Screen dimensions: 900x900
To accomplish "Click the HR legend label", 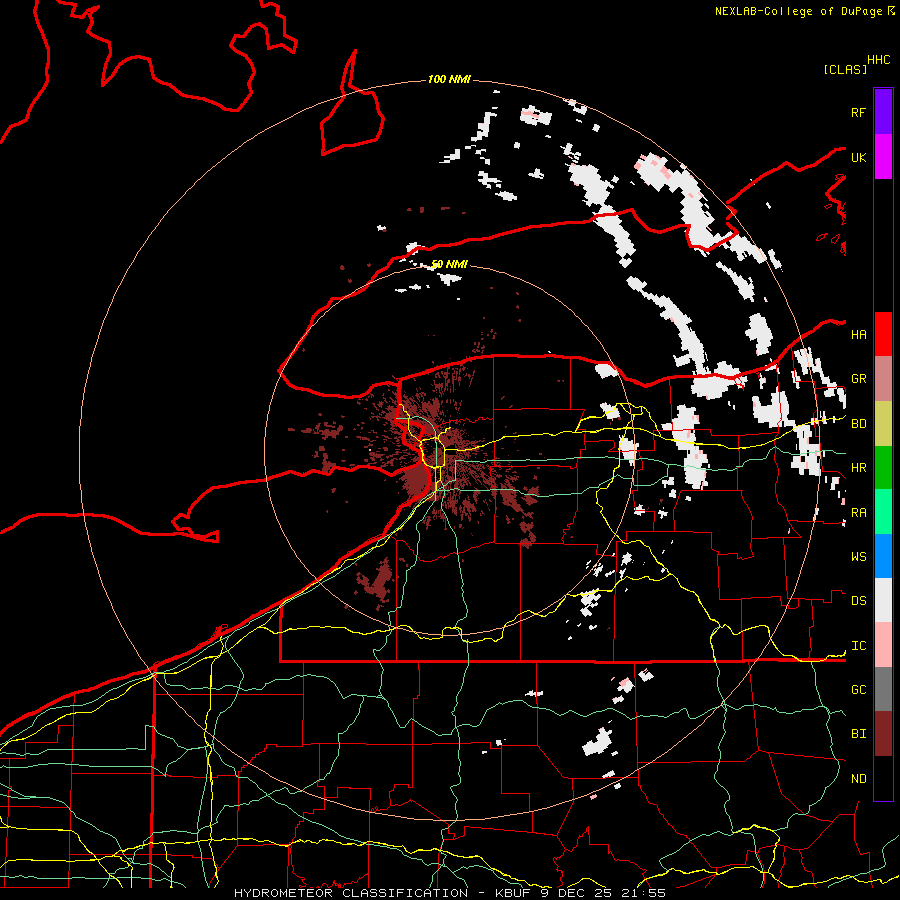I will [x=858, y=468].
